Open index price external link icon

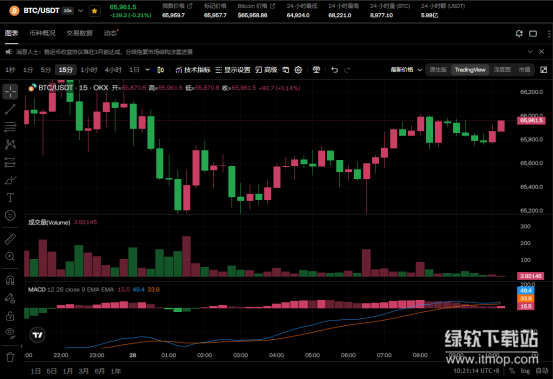click(x=190, y=6)
